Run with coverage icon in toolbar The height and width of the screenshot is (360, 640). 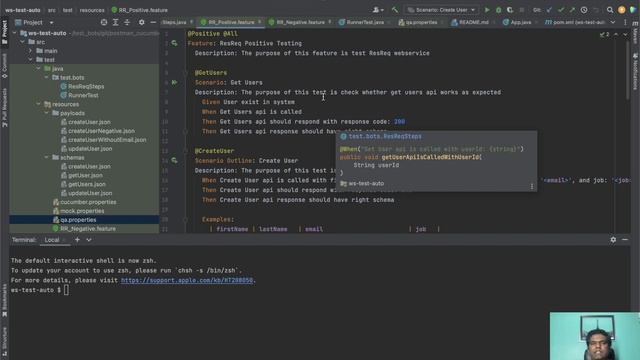tap(510, 10)
